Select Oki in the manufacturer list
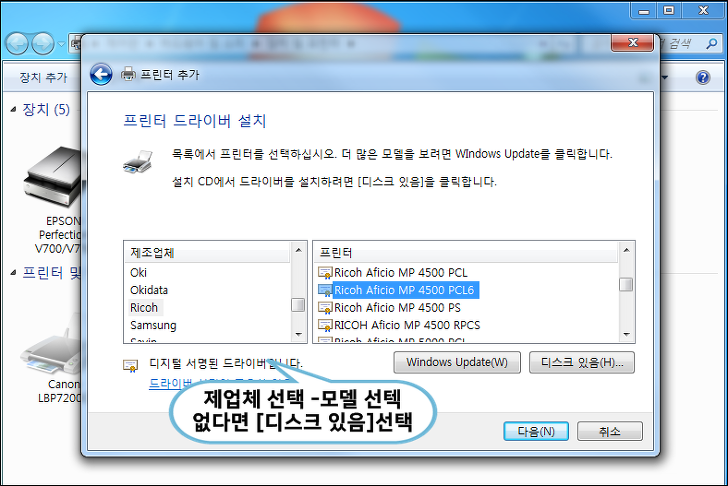This screenshot has height=486, width=728. (x=138, y=272)
